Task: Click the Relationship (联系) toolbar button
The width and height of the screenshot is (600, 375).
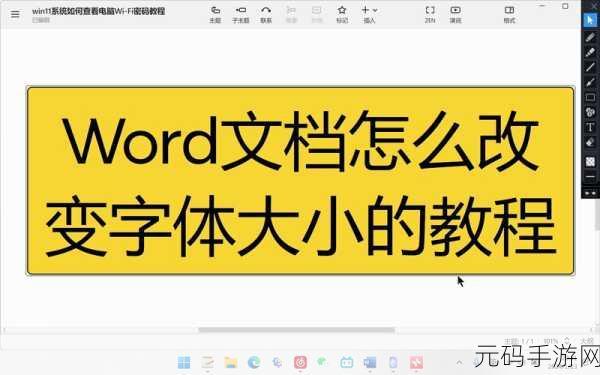Action: coord(266,14)
